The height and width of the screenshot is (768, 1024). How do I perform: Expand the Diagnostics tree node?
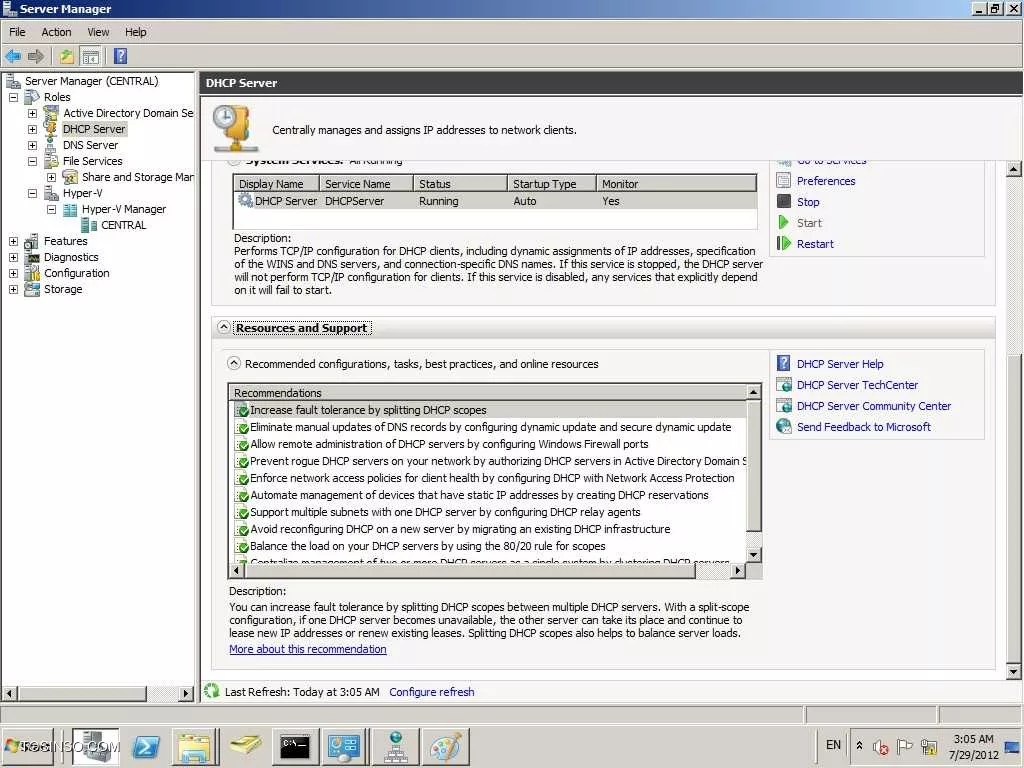pyautogui.click(x=13, y=257)
